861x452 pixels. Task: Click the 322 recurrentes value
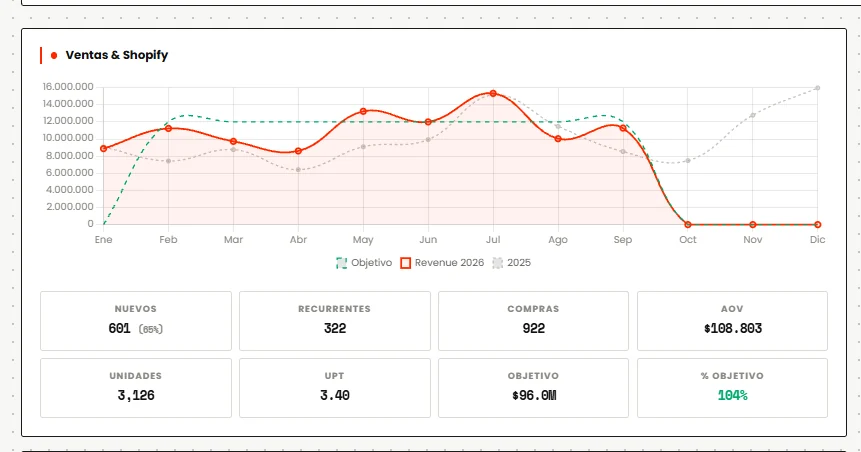(x=334, y=328)
